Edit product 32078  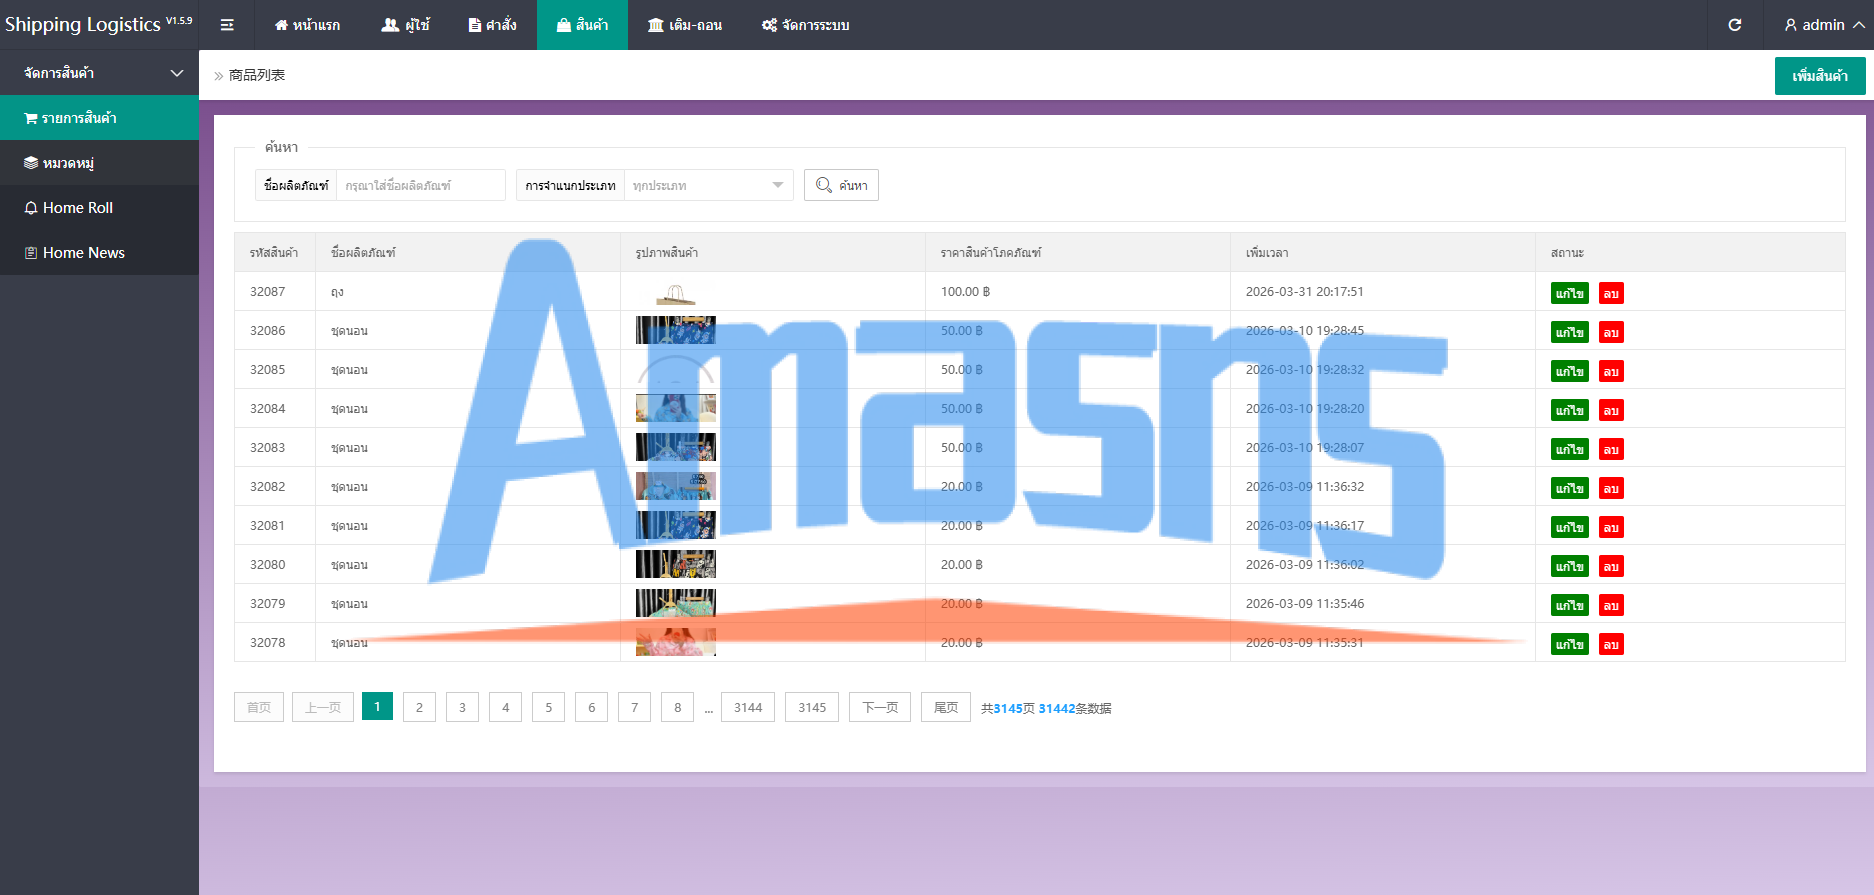tap(1569, 644)
